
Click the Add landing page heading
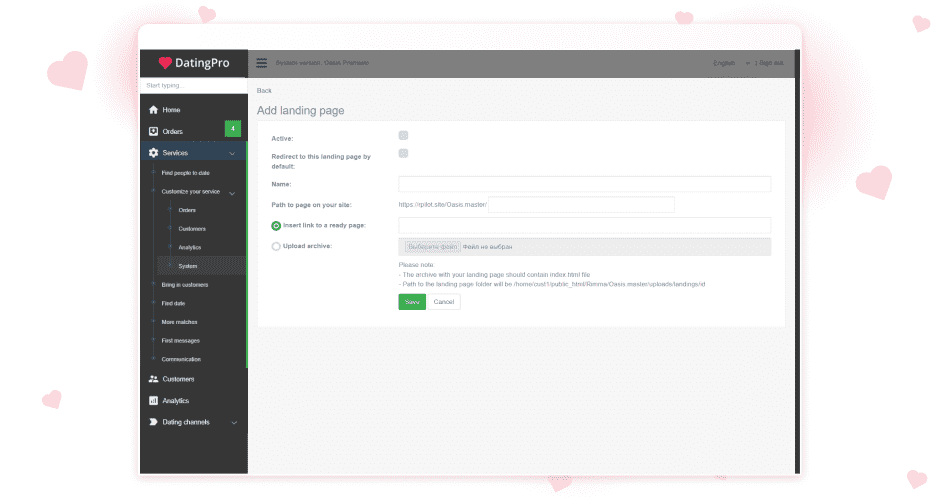300,110
